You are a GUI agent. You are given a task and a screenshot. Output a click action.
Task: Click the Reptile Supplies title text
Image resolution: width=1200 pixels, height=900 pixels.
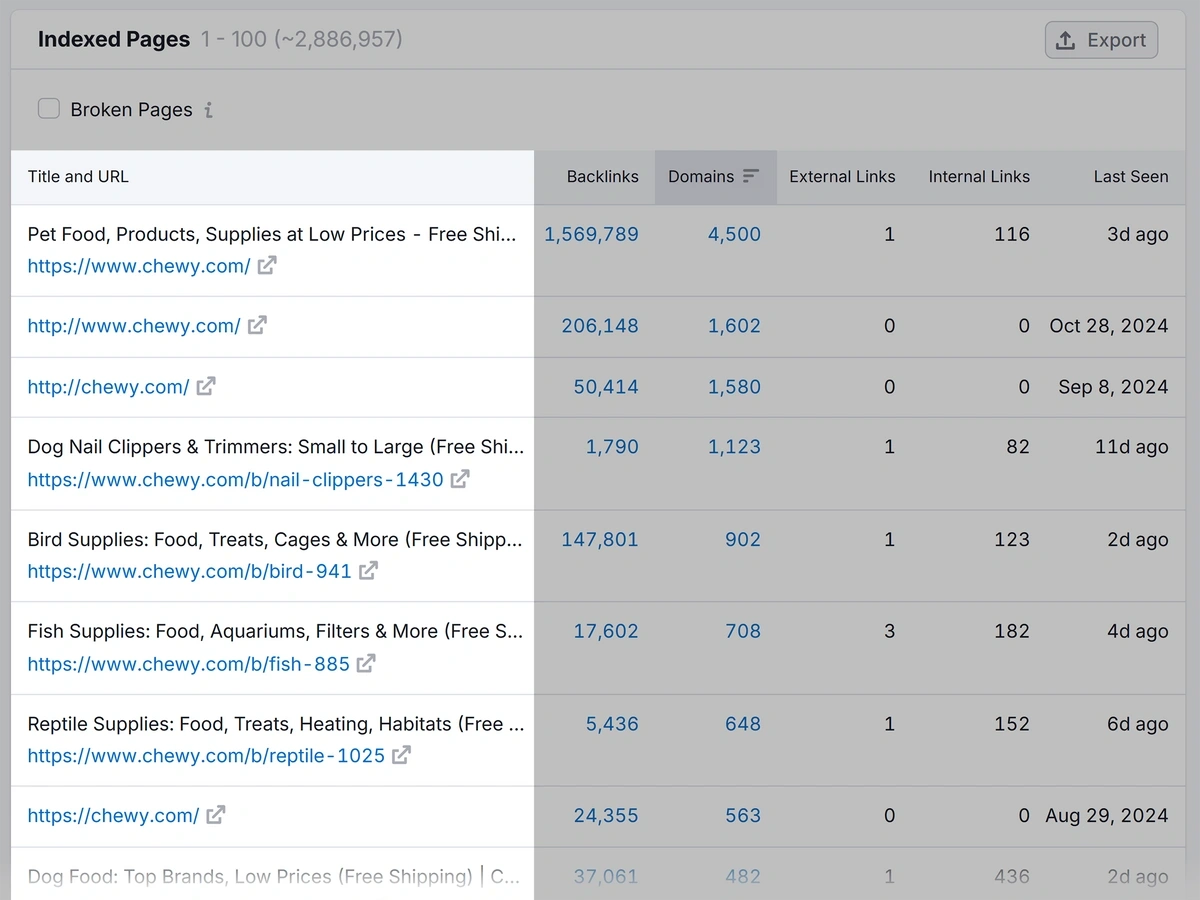point(275,723)
